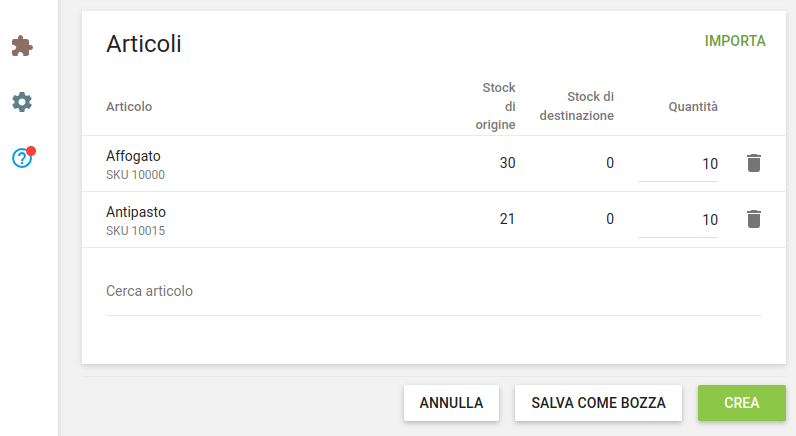The width and height of the screenshot is (796, 436).
Task: Delete the Affogato row with trash icon
Action: 754,163
